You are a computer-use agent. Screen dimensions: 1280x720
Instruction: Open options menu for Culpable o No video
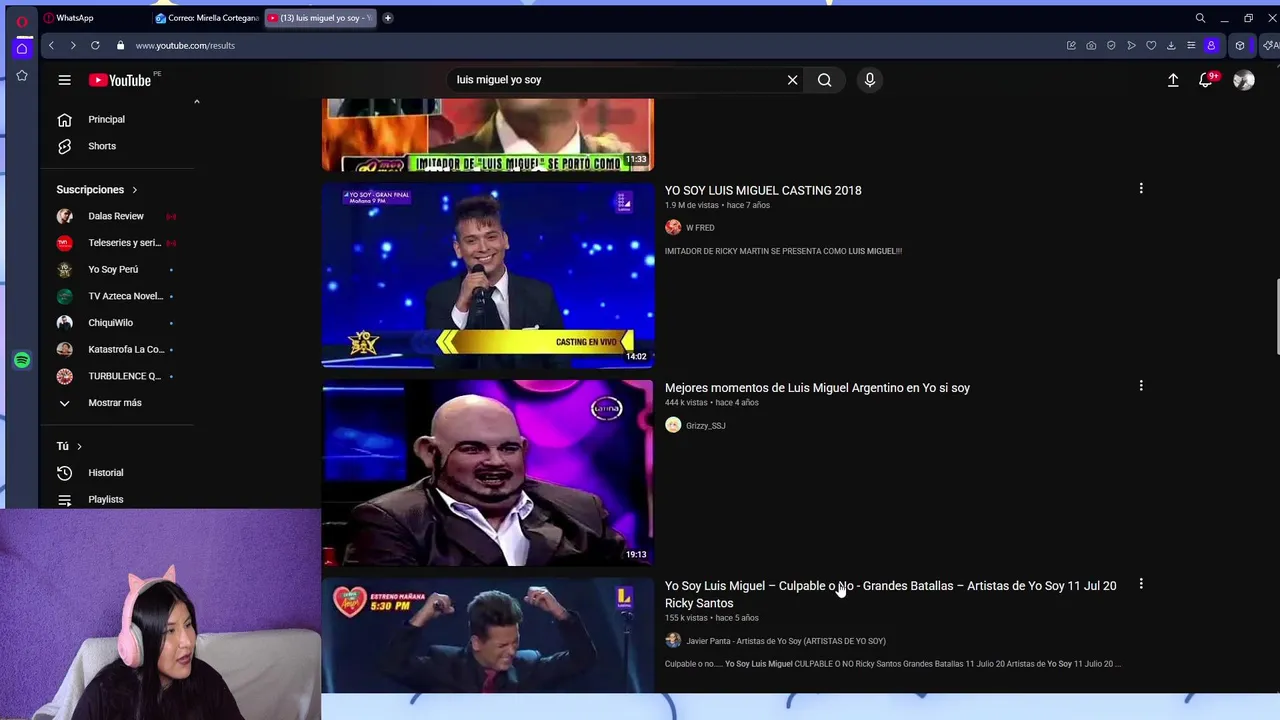point(1141,584)
